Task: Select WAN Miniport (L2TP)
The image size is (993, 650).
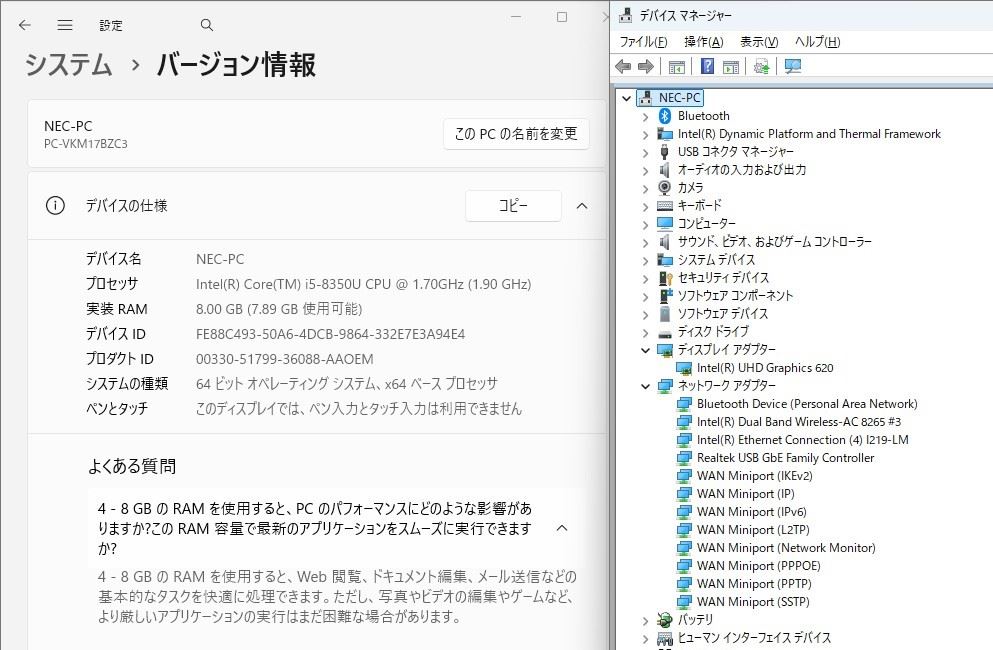Action: 753,530
